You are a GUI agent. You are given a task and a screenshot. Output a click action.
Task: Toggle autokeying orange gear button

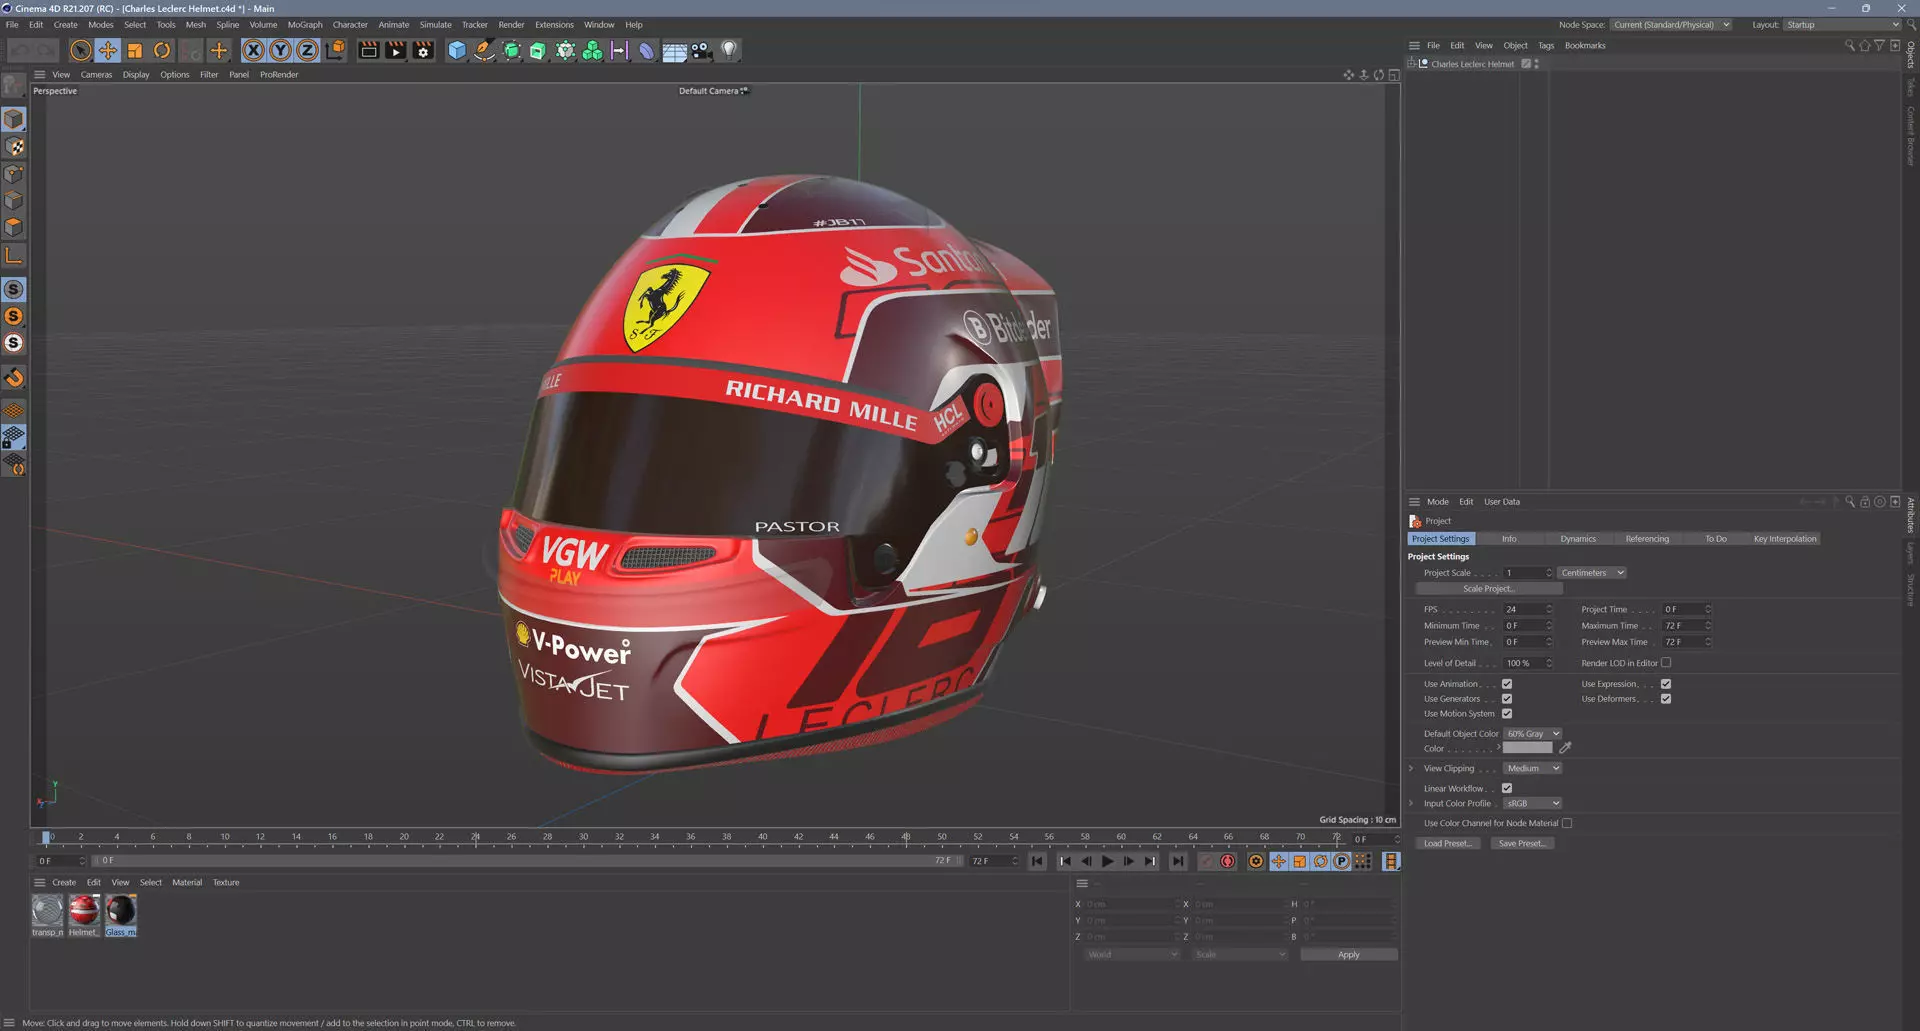1256,861
